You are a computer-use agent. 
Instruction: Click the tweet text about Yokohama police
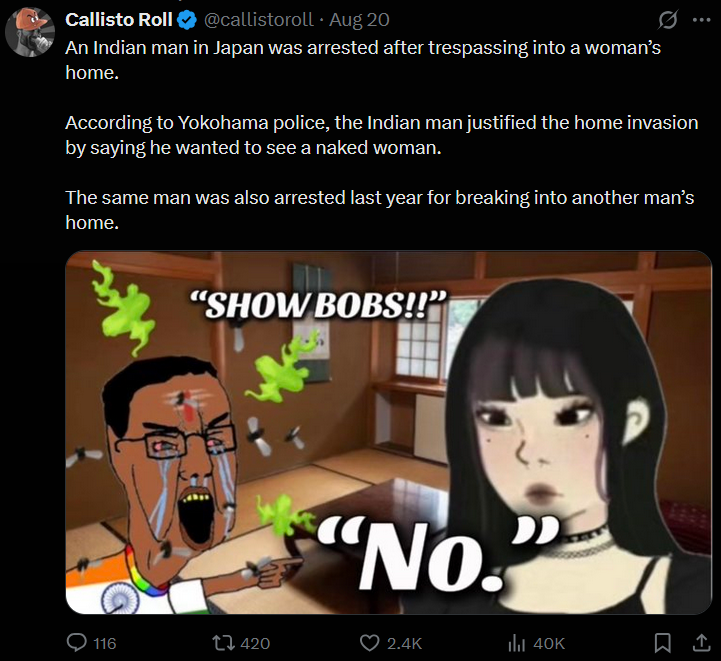click(x=382, y=135)
